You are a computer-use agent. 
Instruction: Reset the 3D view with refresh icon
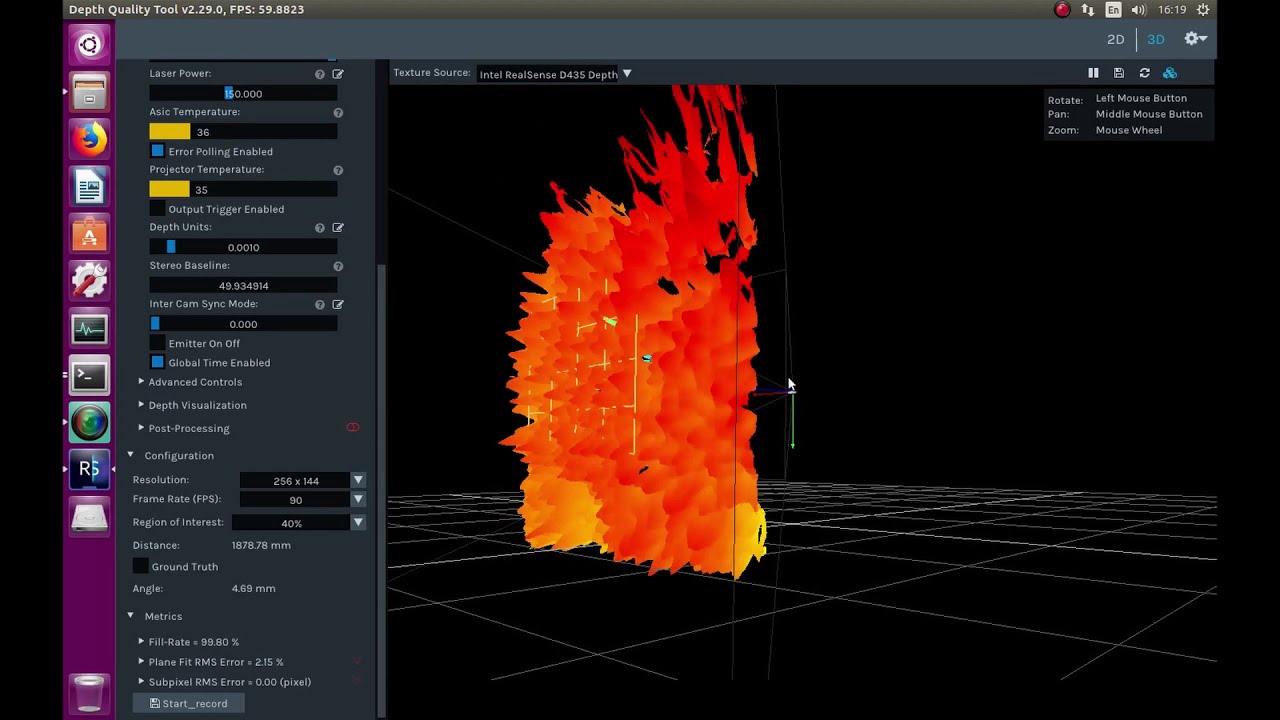(1144, 73)
